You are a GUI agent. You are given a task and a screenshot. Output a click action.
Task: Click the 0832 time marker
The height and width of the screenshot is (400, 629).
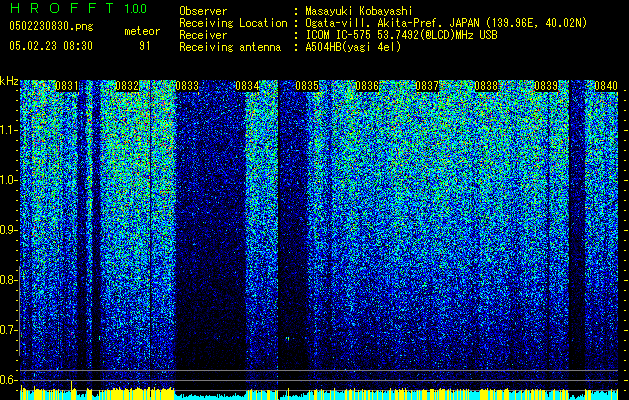(127, 86)
